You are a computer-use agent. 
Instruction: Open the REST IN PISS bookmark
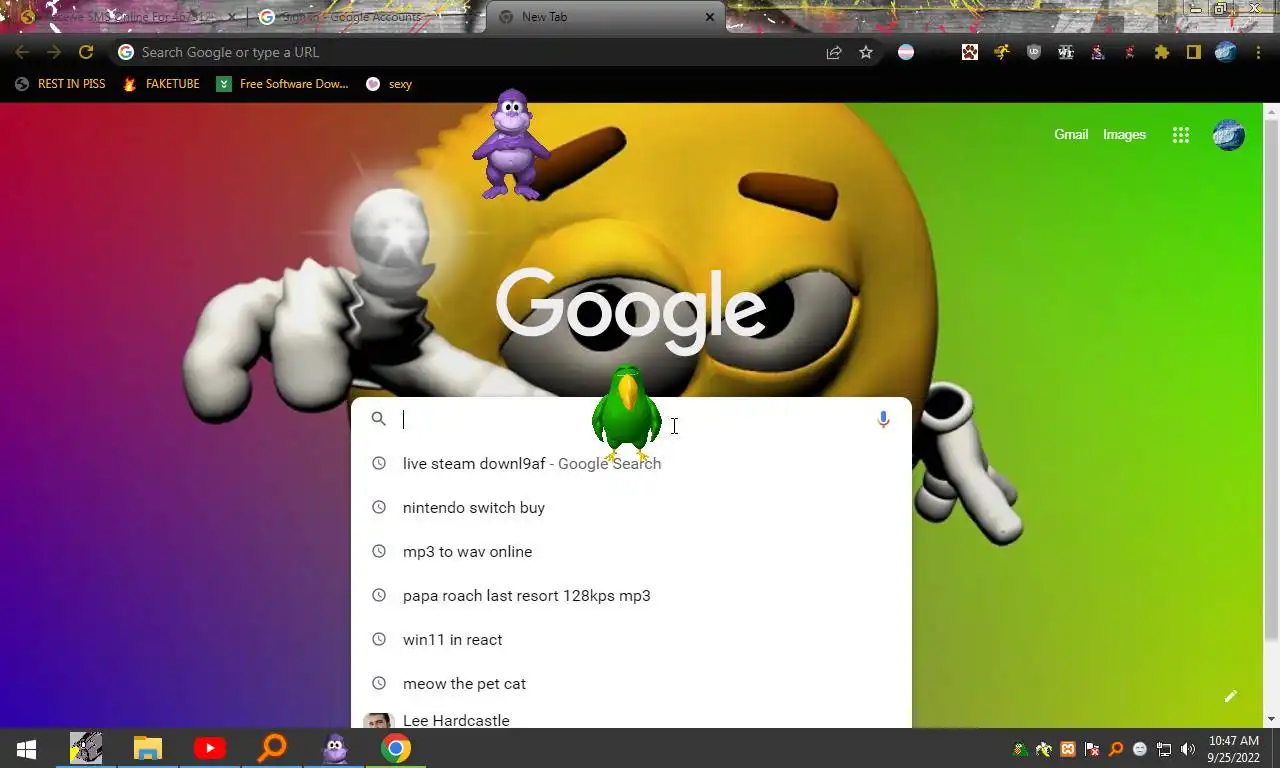click(60, 84)
